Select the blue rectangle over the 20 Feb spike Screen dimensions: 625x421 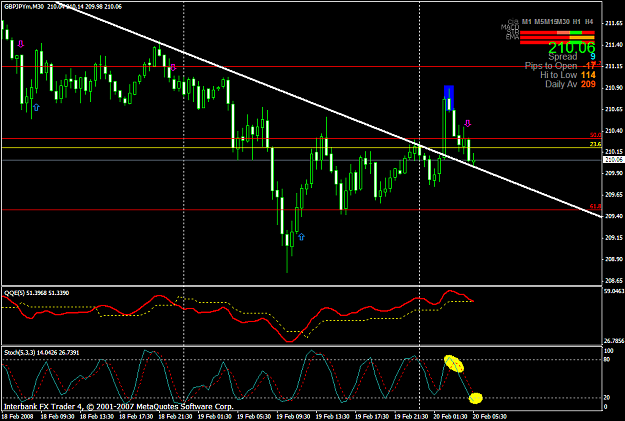click(x=449, y=98)
